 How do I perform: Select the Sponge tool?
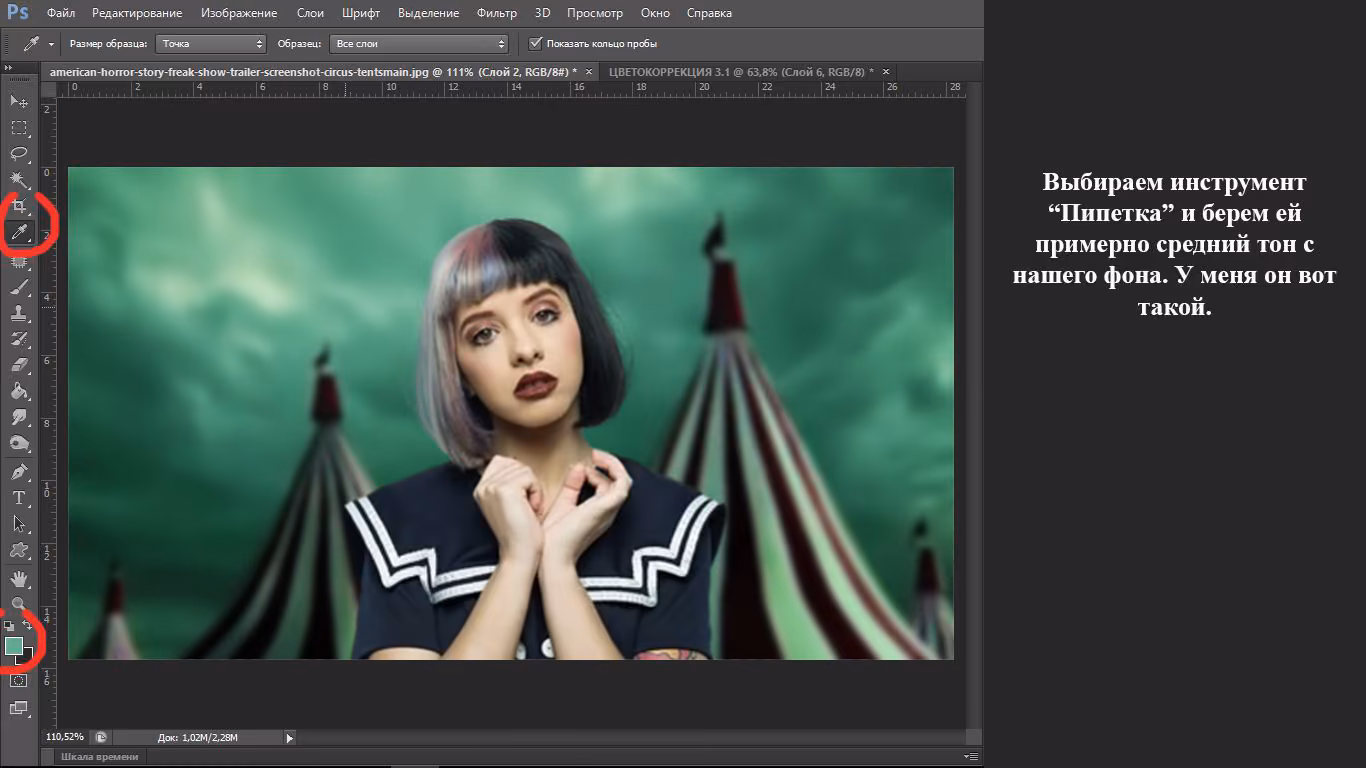[19, 444]
